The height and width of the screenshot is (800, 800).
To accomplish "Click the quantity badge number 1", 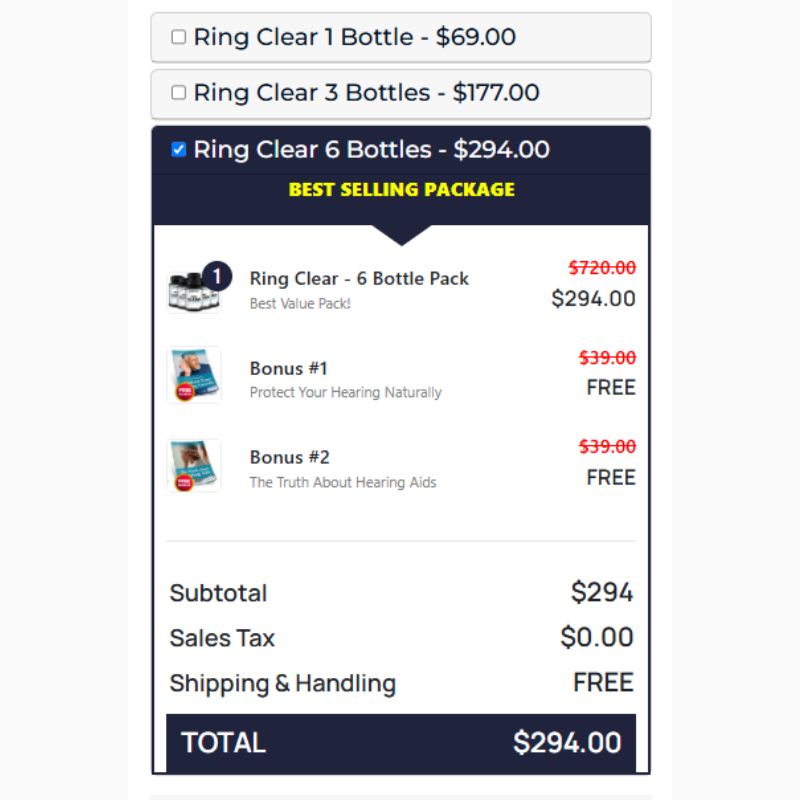I will pos(217,276).
